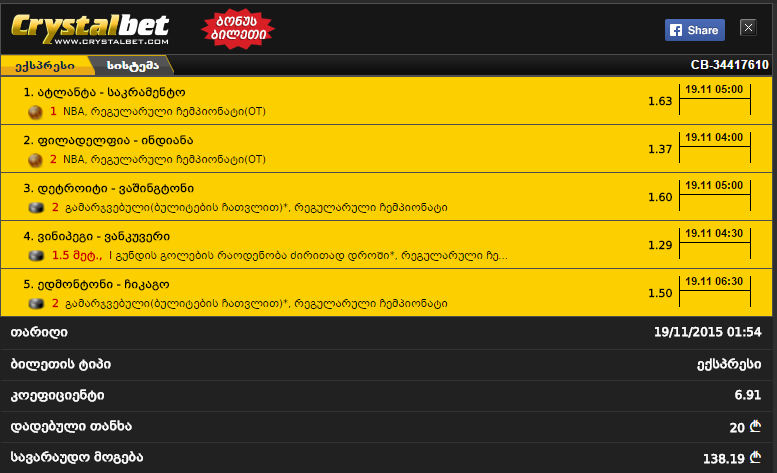Image resolution: width=777 pixels, height=473 pixels.
Task: Click the 19.11 06:30 start time
Action: (714, 281)
